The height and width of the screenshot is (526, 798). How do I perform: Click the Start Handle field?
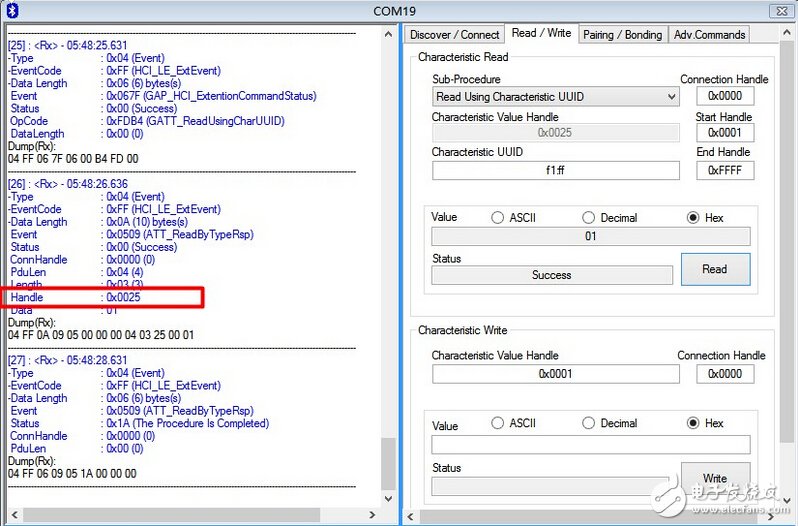725,133
